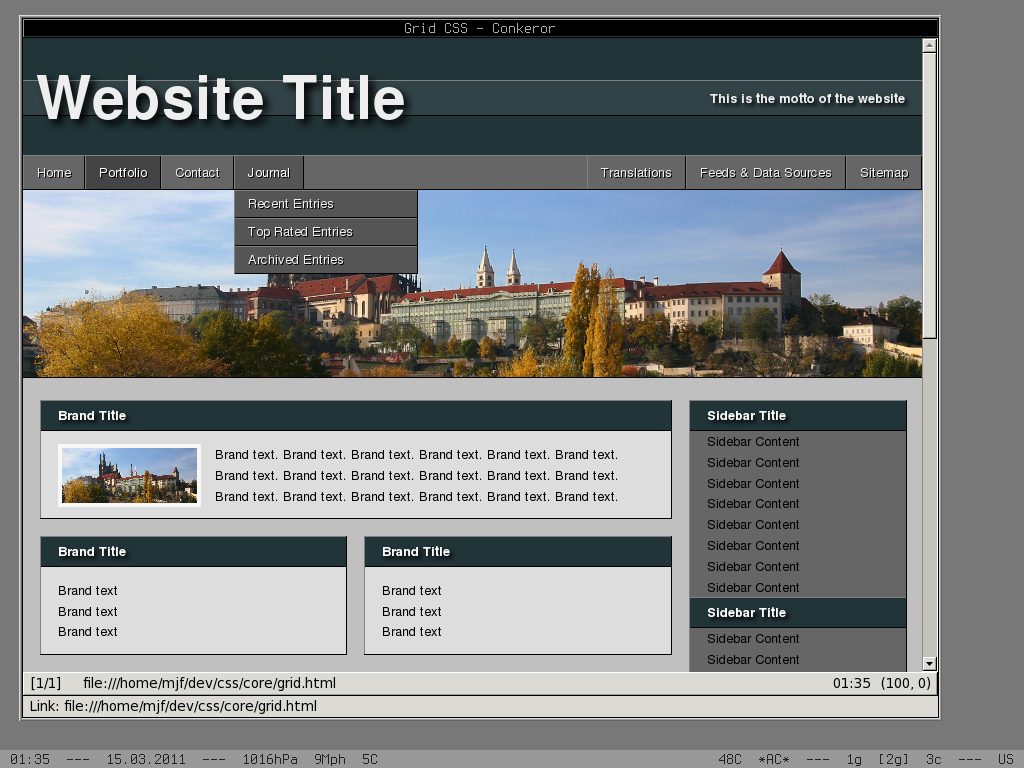The image size is (1024, 768).
Task: Click the Website Title heading
Action: click(x=221, y=98)
